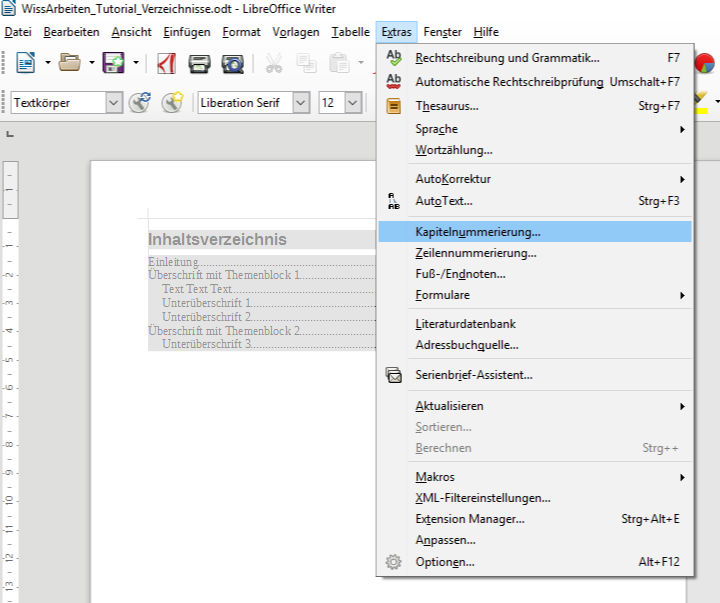This screenshot has width=720, height=603.
Task: Click the Cut scissors icon
Action: pyautogui.click(x=274, y=63)
